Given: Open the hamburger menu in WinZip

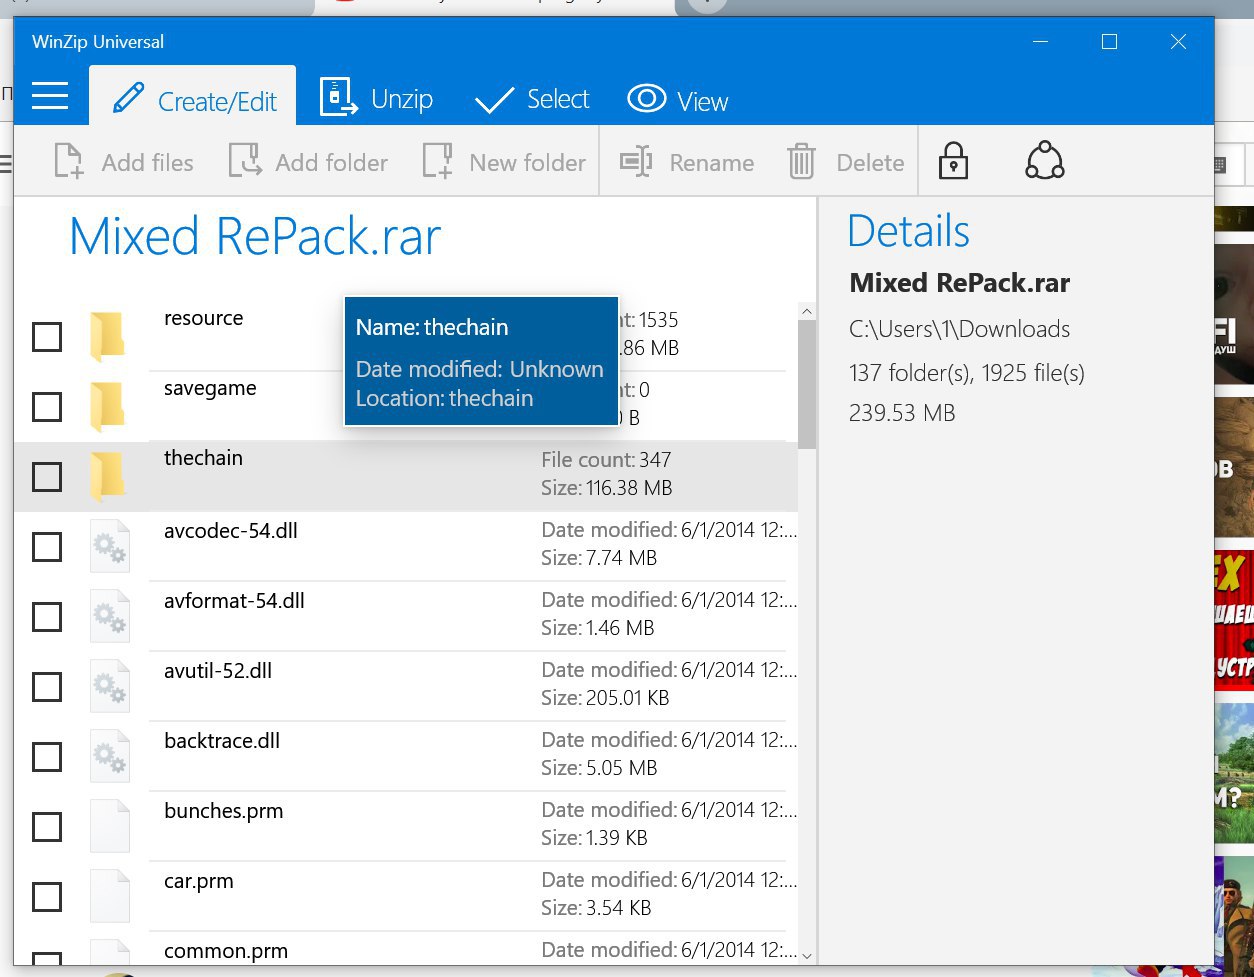Looking at the screenshot, I should (50, 96).
